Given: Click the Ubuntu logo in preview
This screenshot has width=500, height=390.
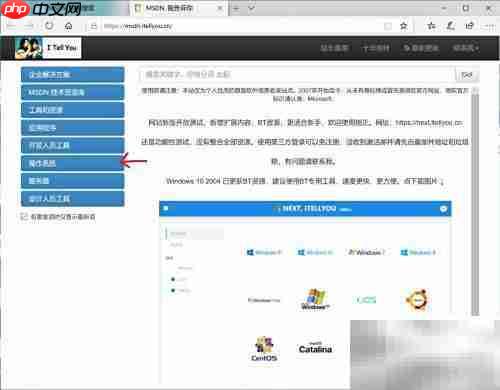Looking at the screenshot, I should (x=417, y=300).
